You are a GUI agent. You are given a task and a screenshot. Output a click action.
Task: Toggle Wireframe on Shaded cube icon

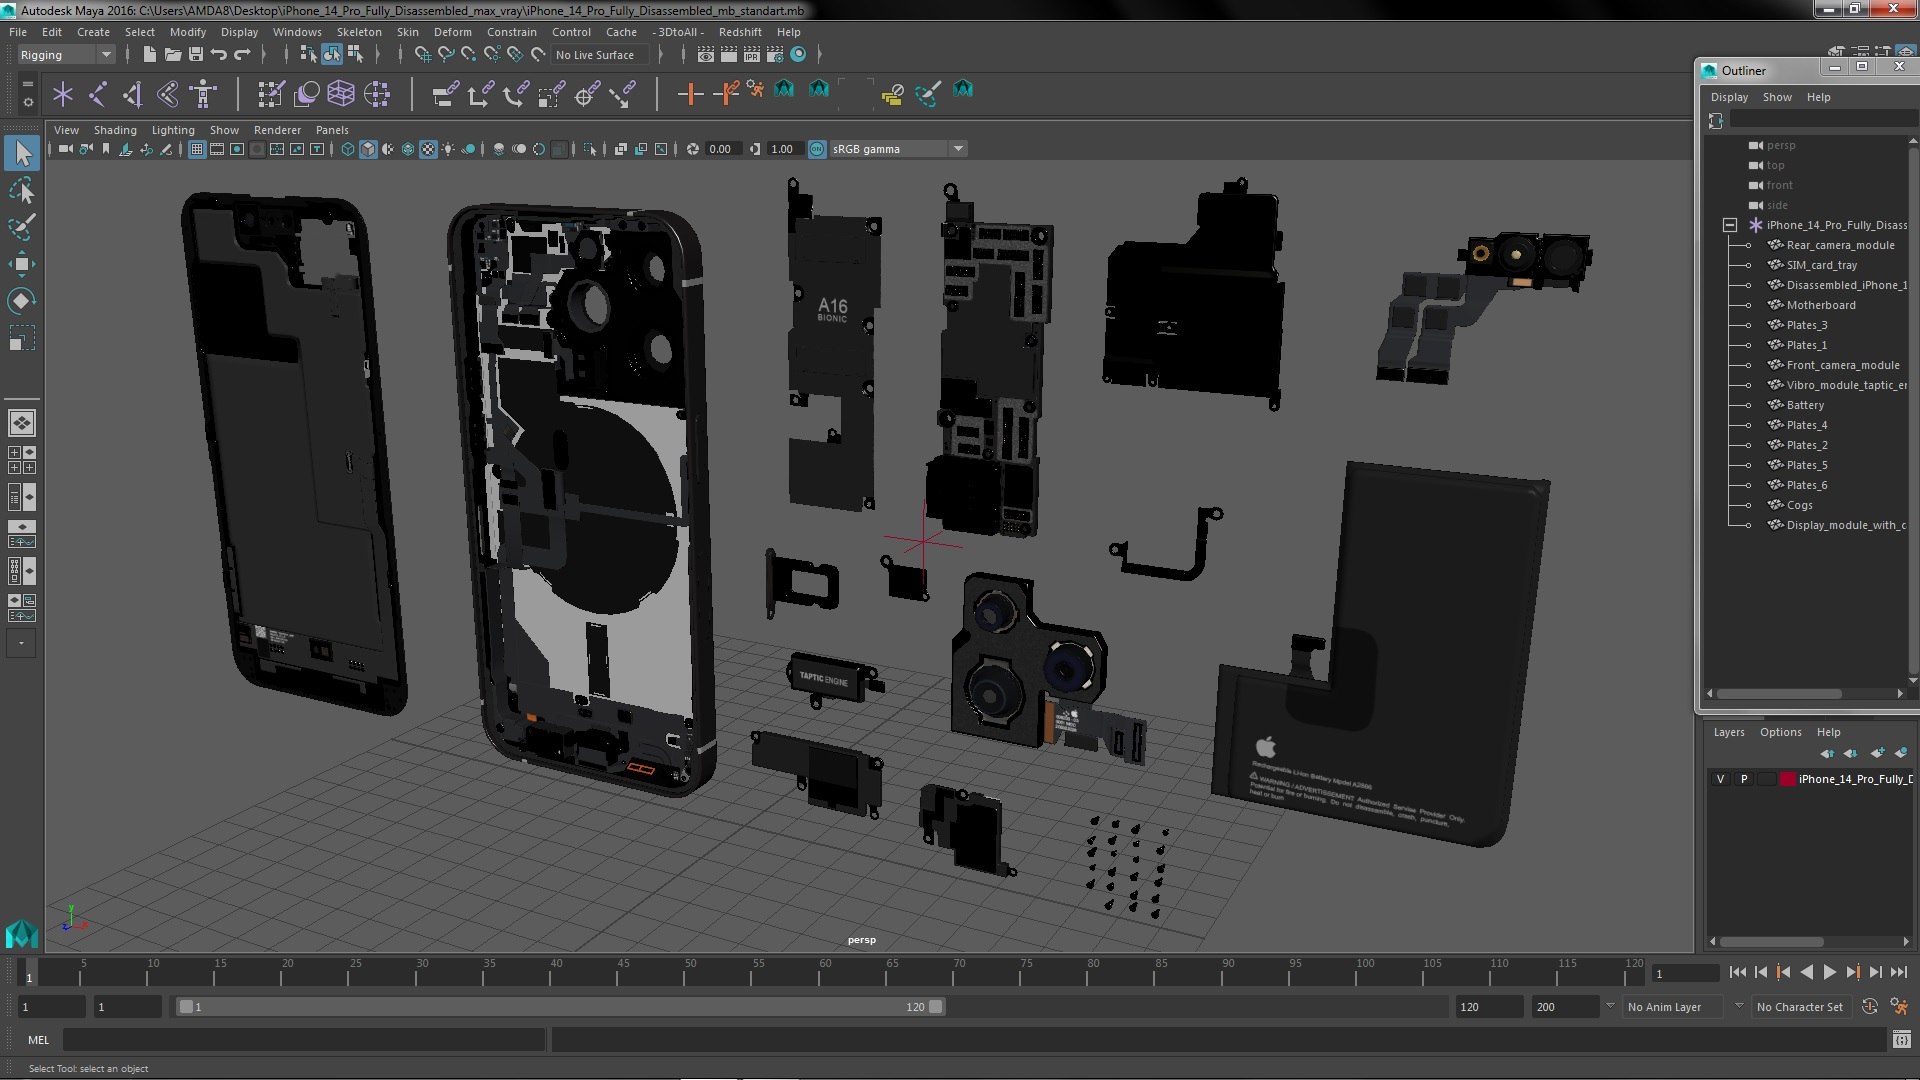point(408,150)
